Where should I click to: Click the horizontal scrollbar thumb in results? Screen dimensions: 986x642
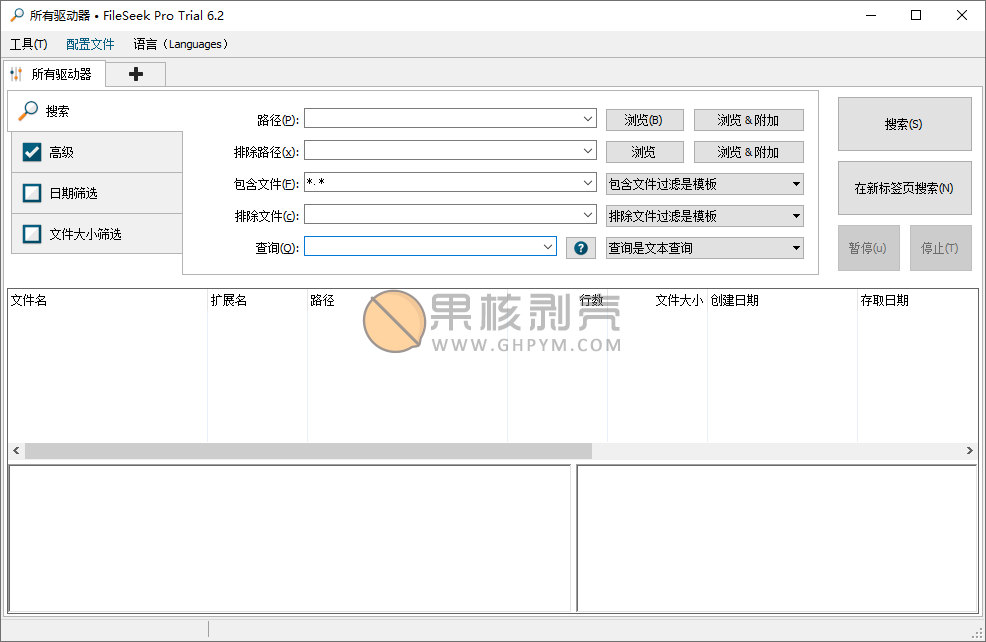tap(308, 450)
